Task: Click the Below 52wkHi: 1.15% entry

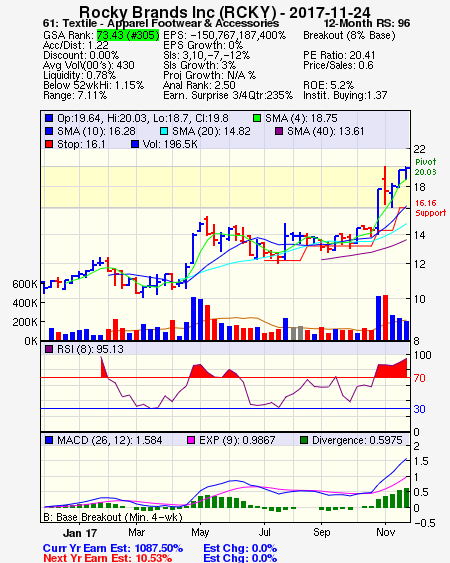Action: point(93,85)
